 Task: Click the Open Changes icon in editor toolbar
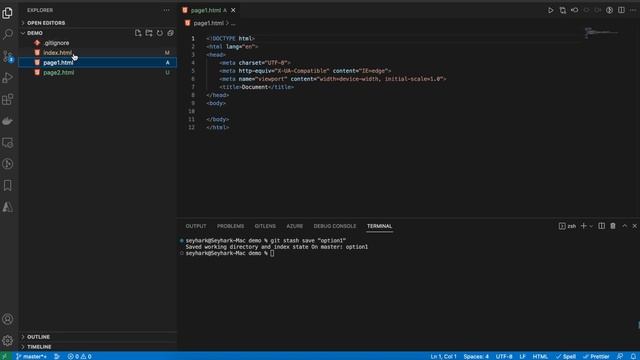pos(563,10)
